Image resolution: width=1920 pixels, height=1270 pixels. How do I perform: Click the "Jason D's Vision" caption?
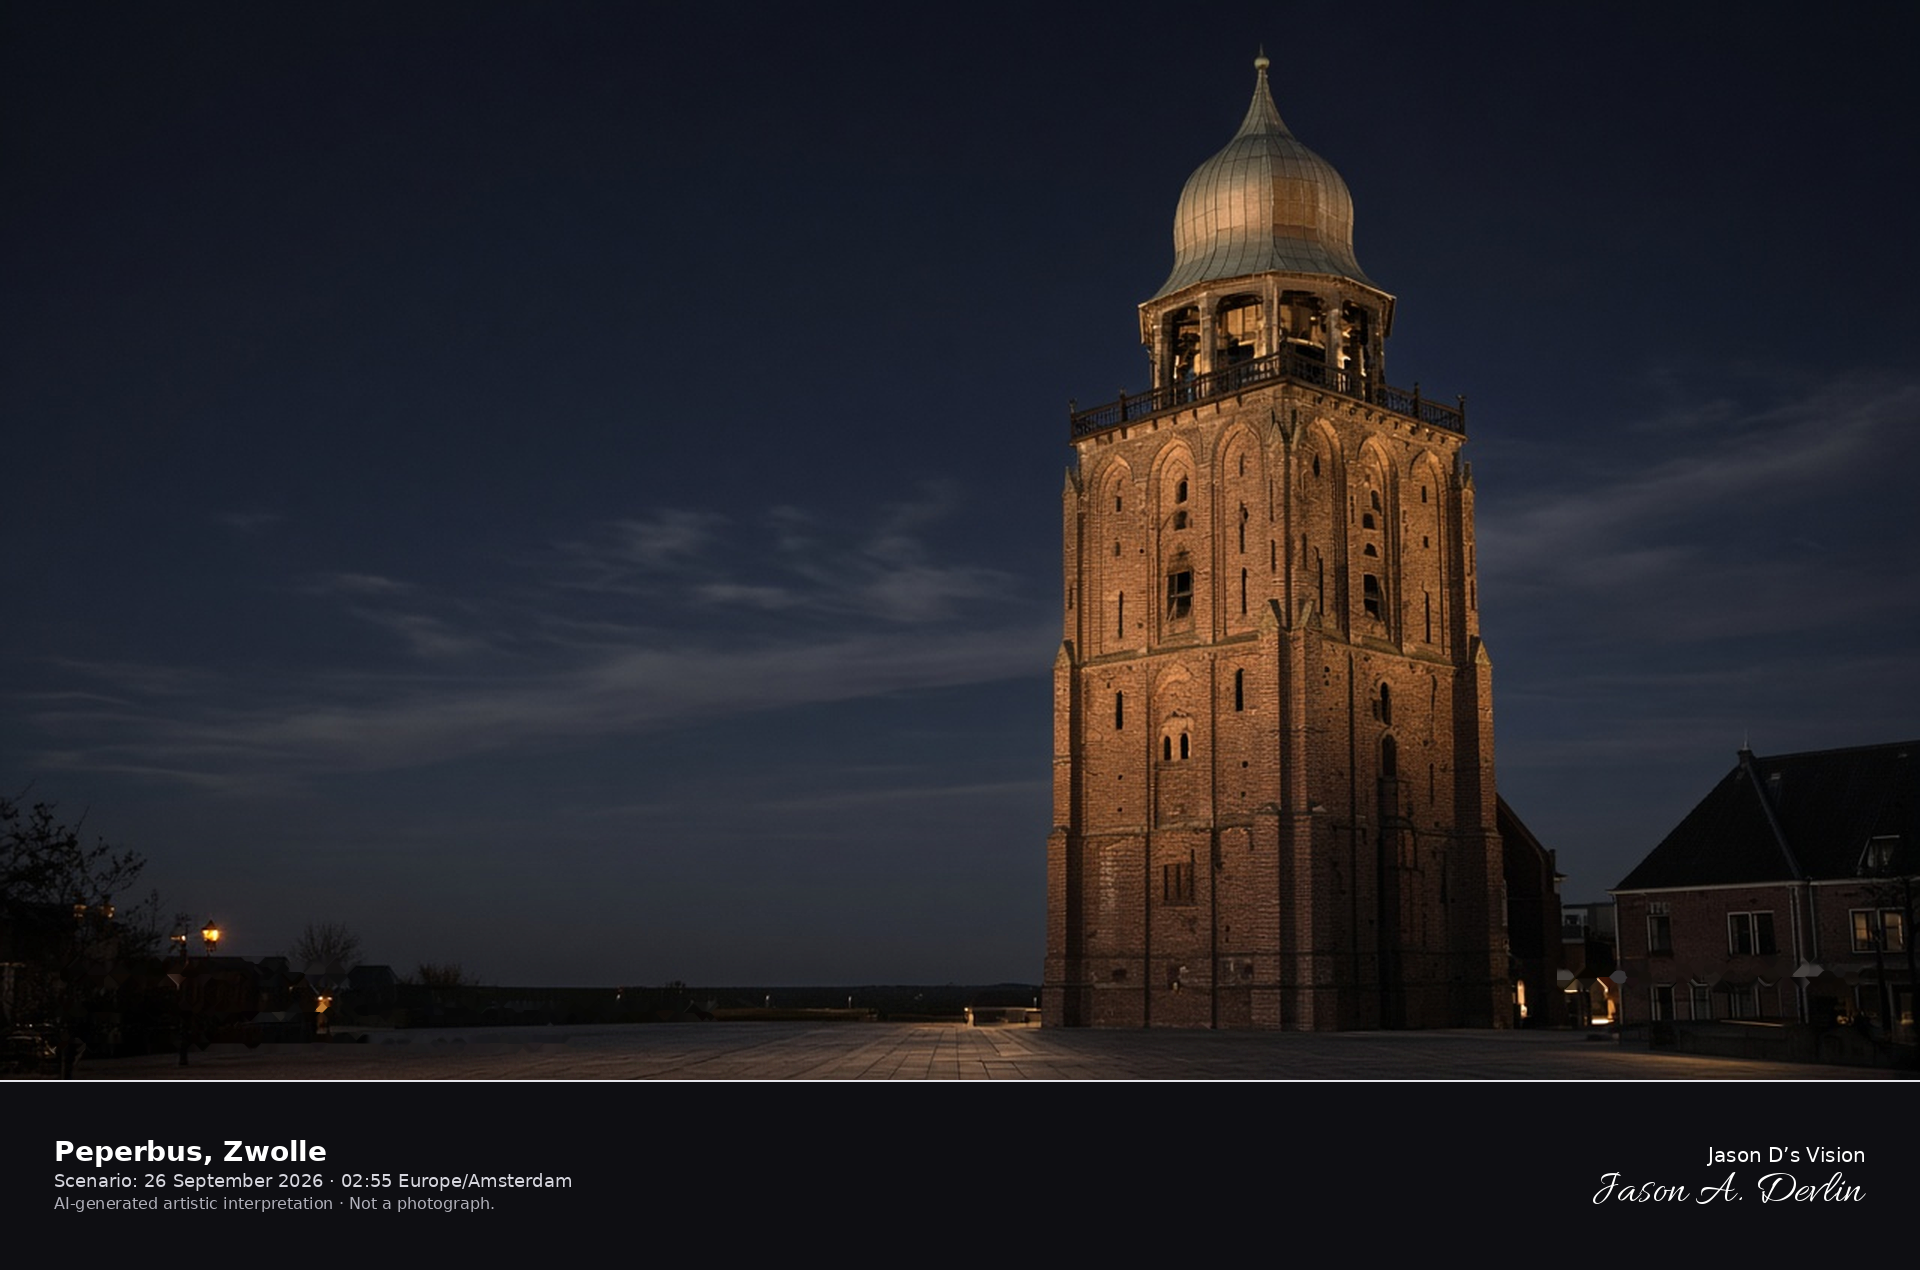coord(1785,1155)
